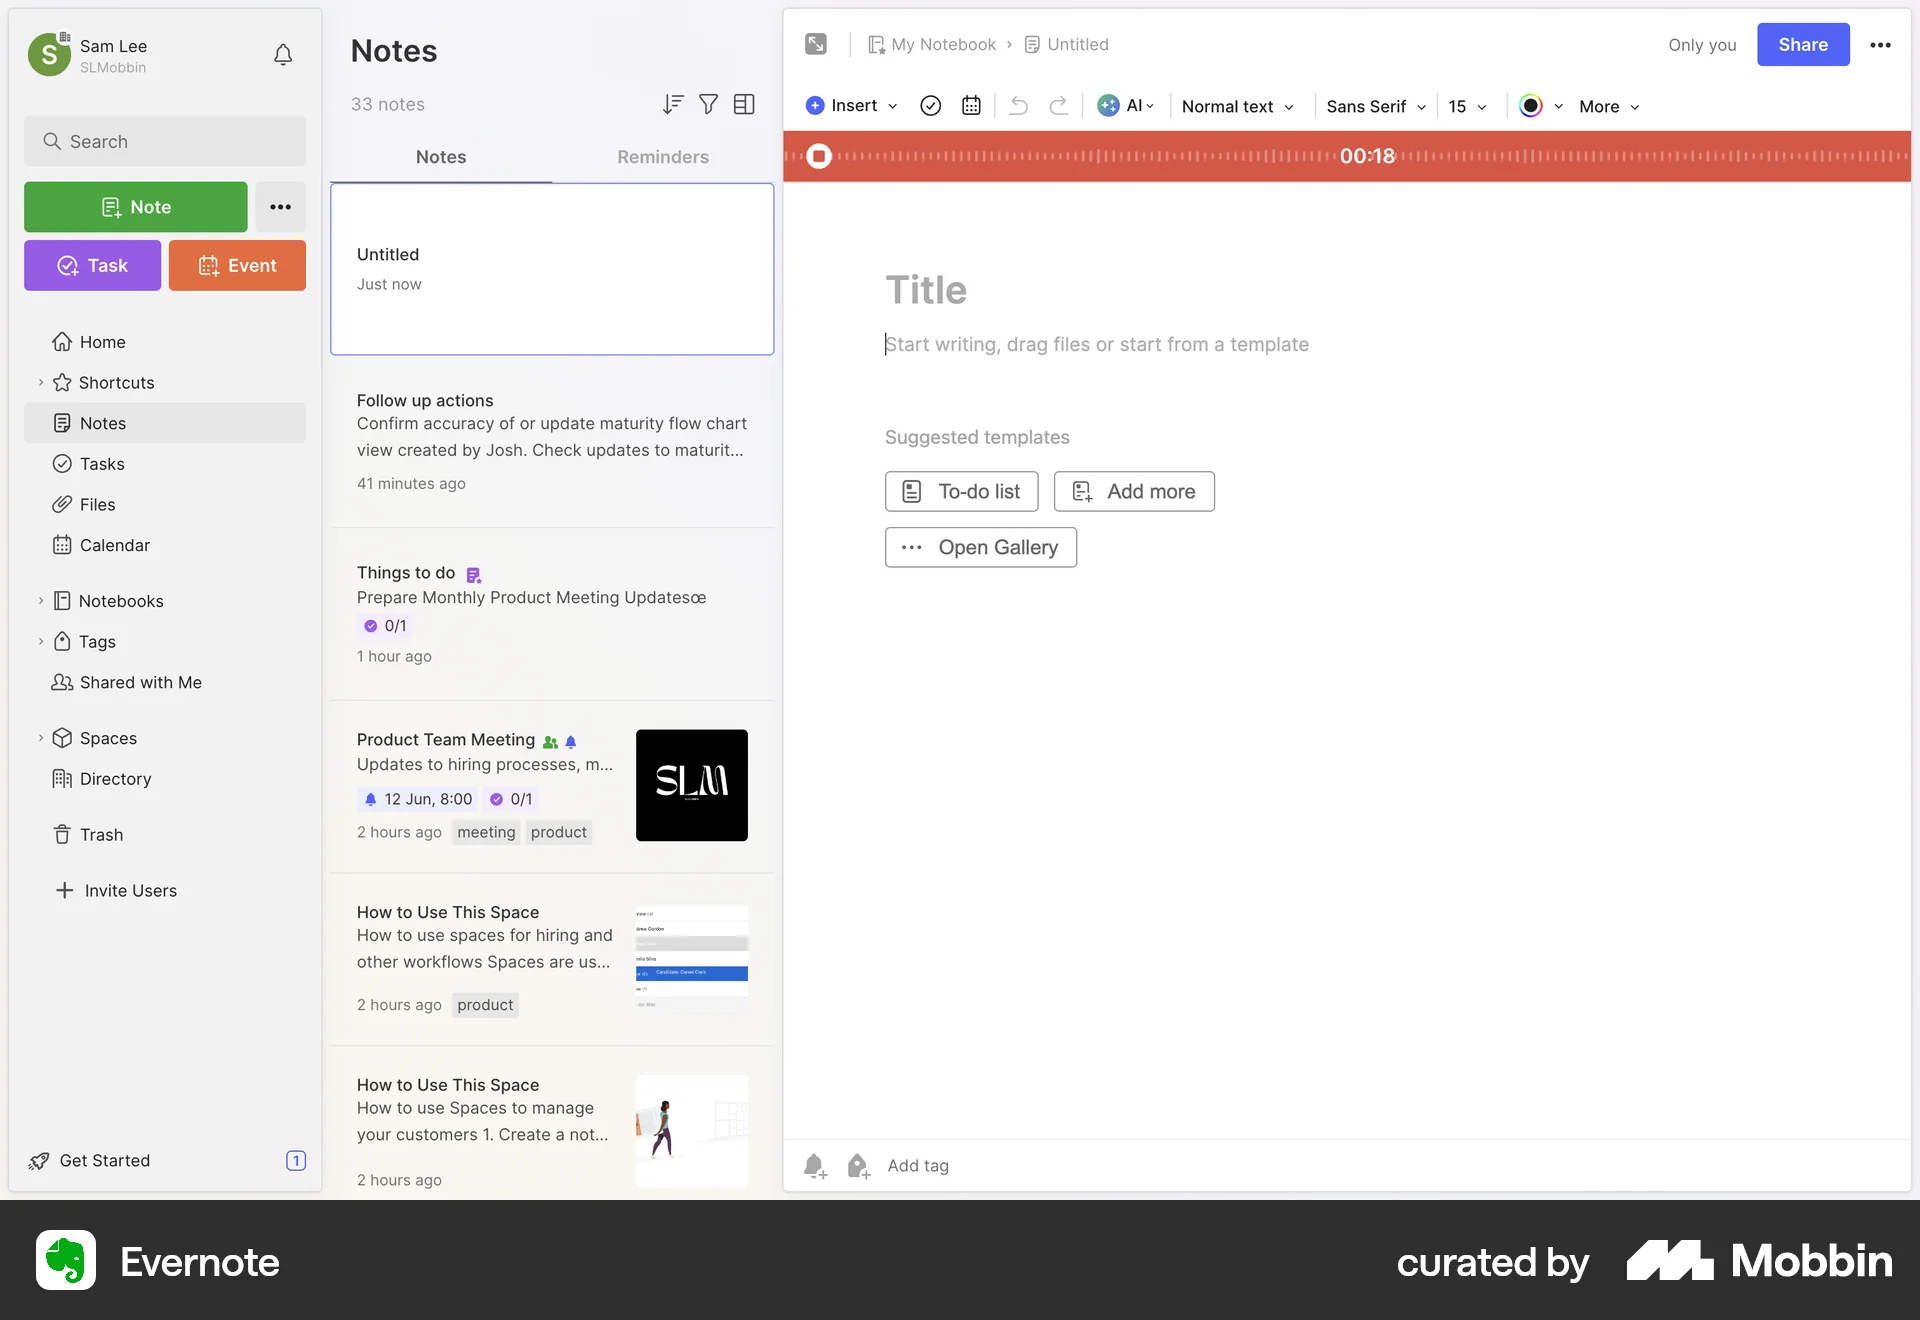Set a reminder using the bell icon below the note
Viewport: 1920px width, 1320px height.
(815, 1166)
